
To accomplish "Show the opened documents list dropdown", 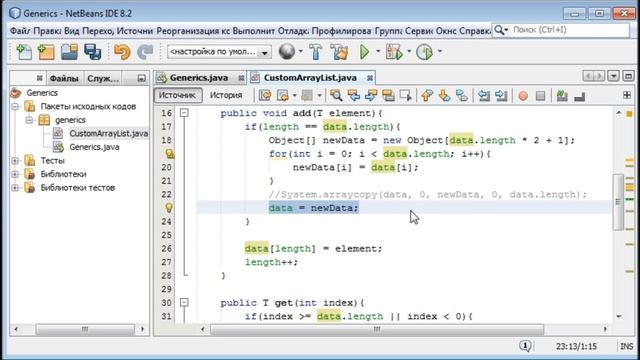I will click(613, 76).
